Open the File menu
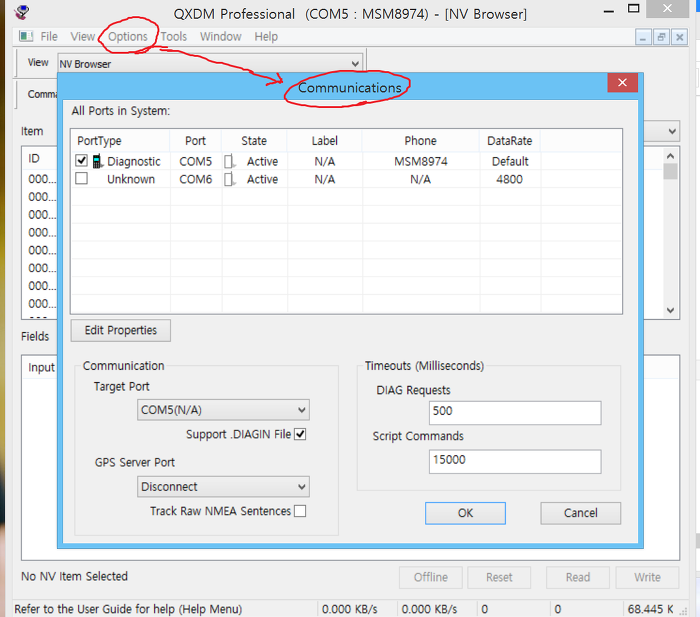The image size is (700, 617). [x=49, y=37]
